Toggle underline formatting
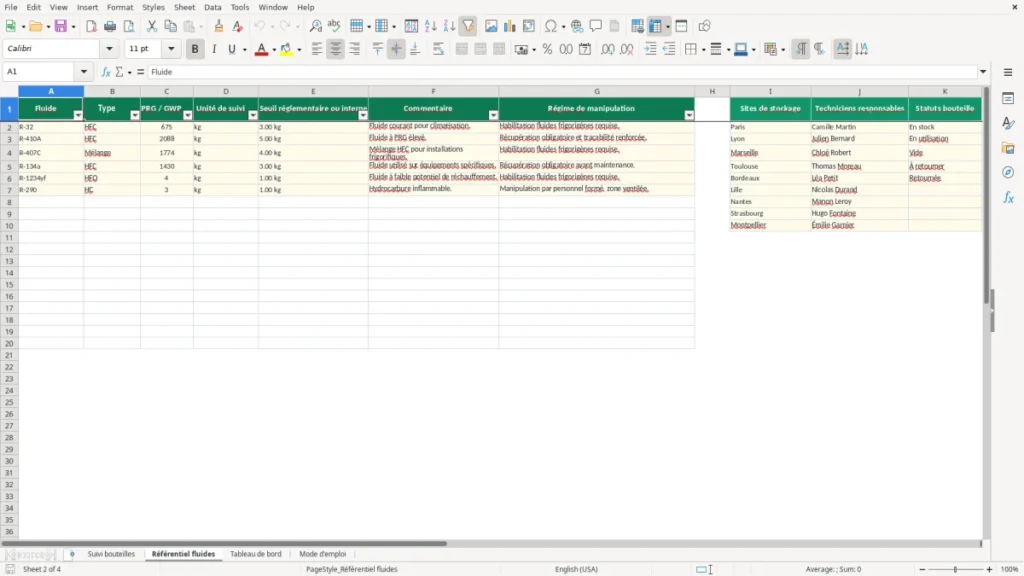 click(232, 49)
